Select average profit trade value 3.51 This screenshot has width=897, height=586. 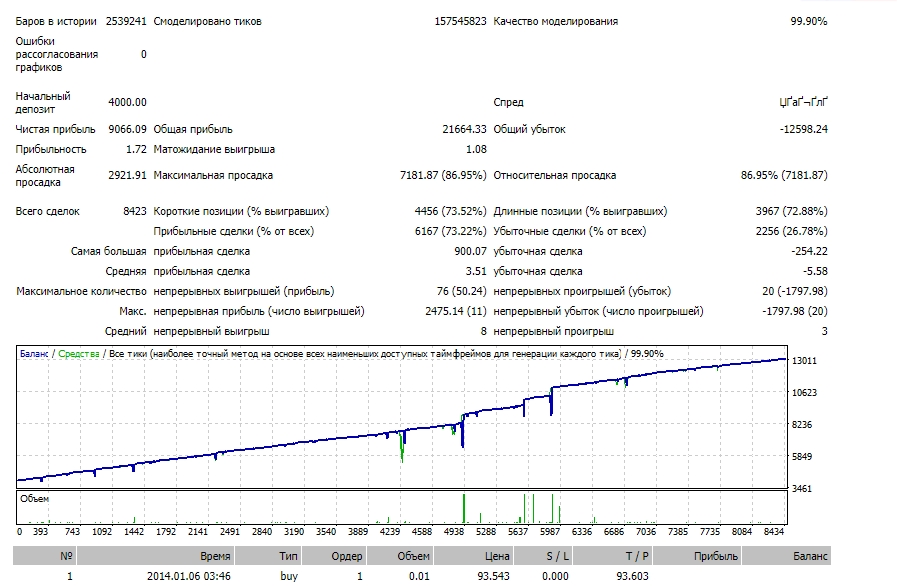pos(476,271)
